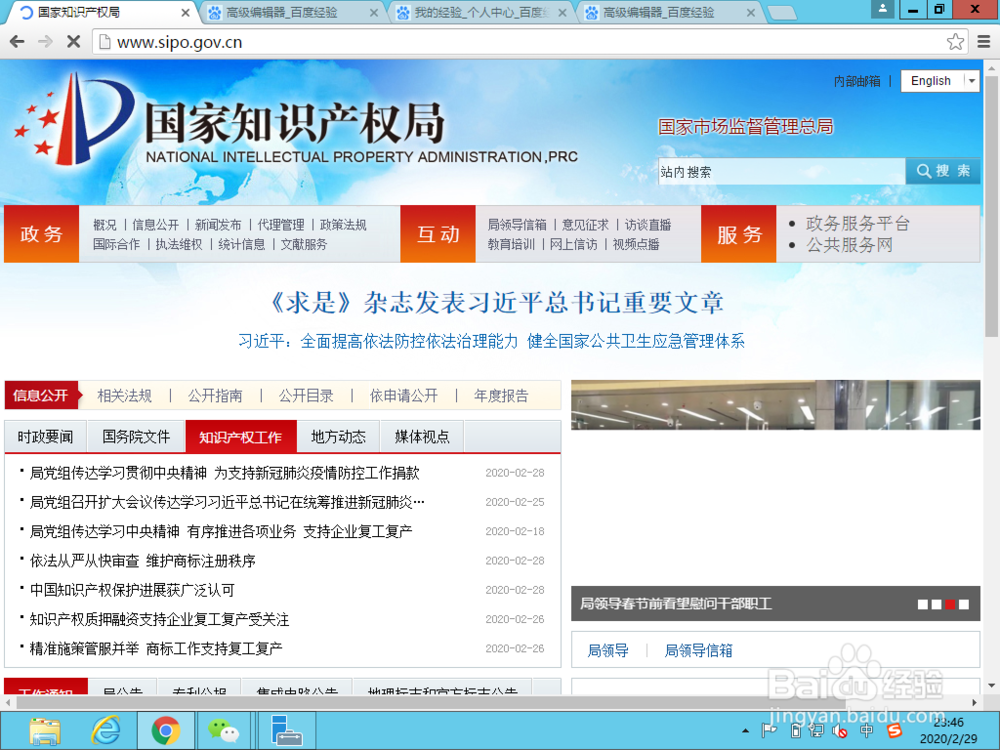Open File Explorer from the taskbar

click(x=45, y=730)
